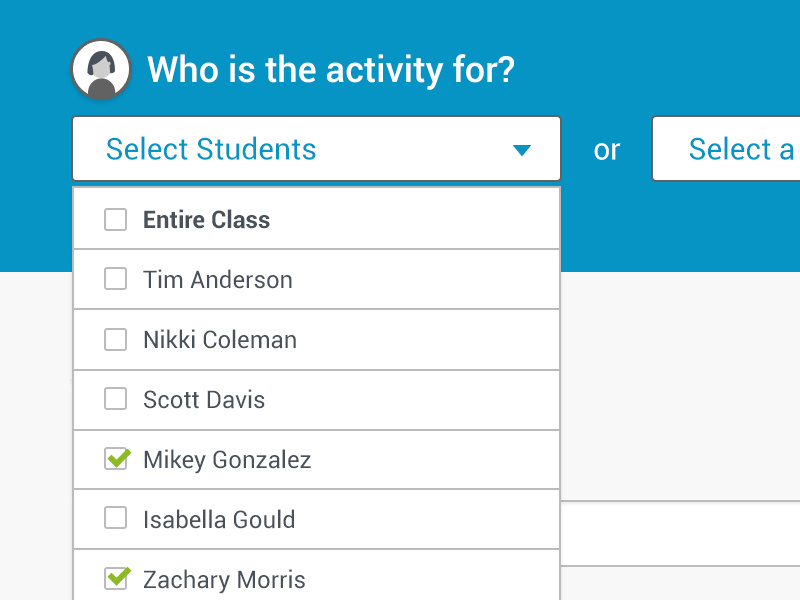
Task: Open the Select Students dropdown
Action: [300, 149]
